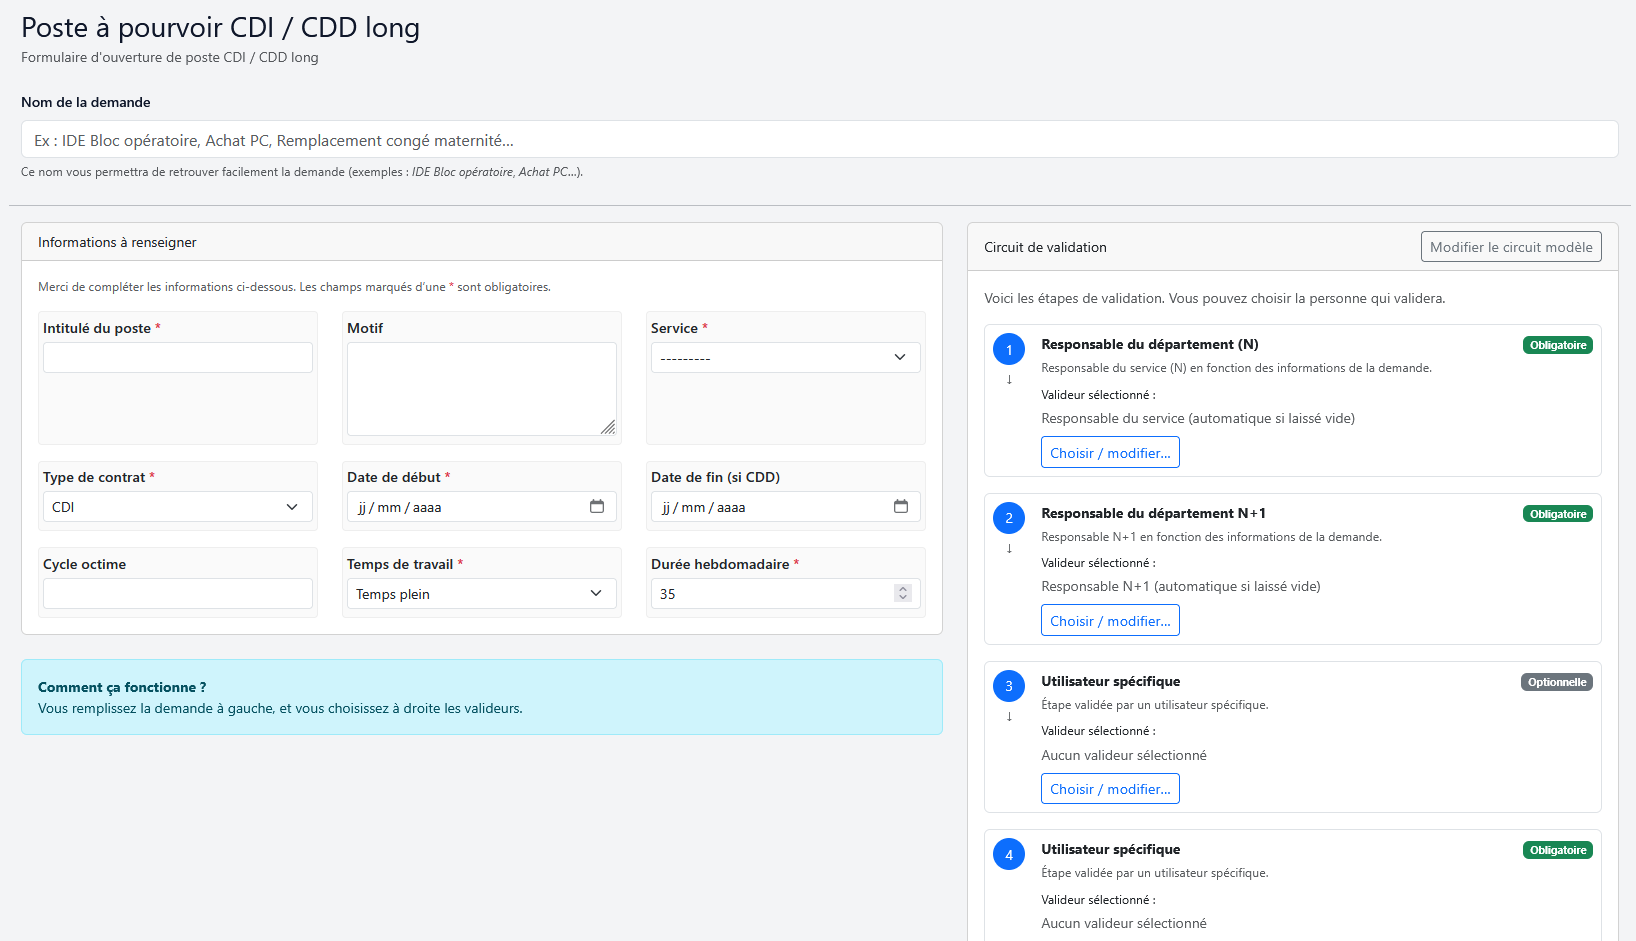Choisir / modifier validator for Responsable du département (N)

[1110, 453]
